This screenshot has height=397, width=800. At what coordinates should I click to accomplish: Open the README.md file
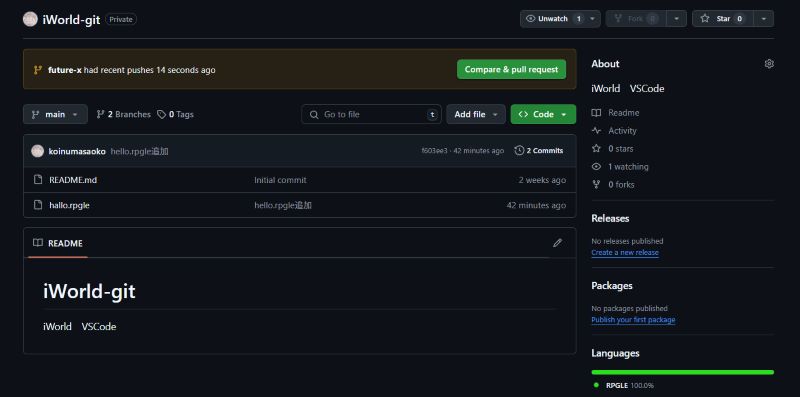pos(73,180)
